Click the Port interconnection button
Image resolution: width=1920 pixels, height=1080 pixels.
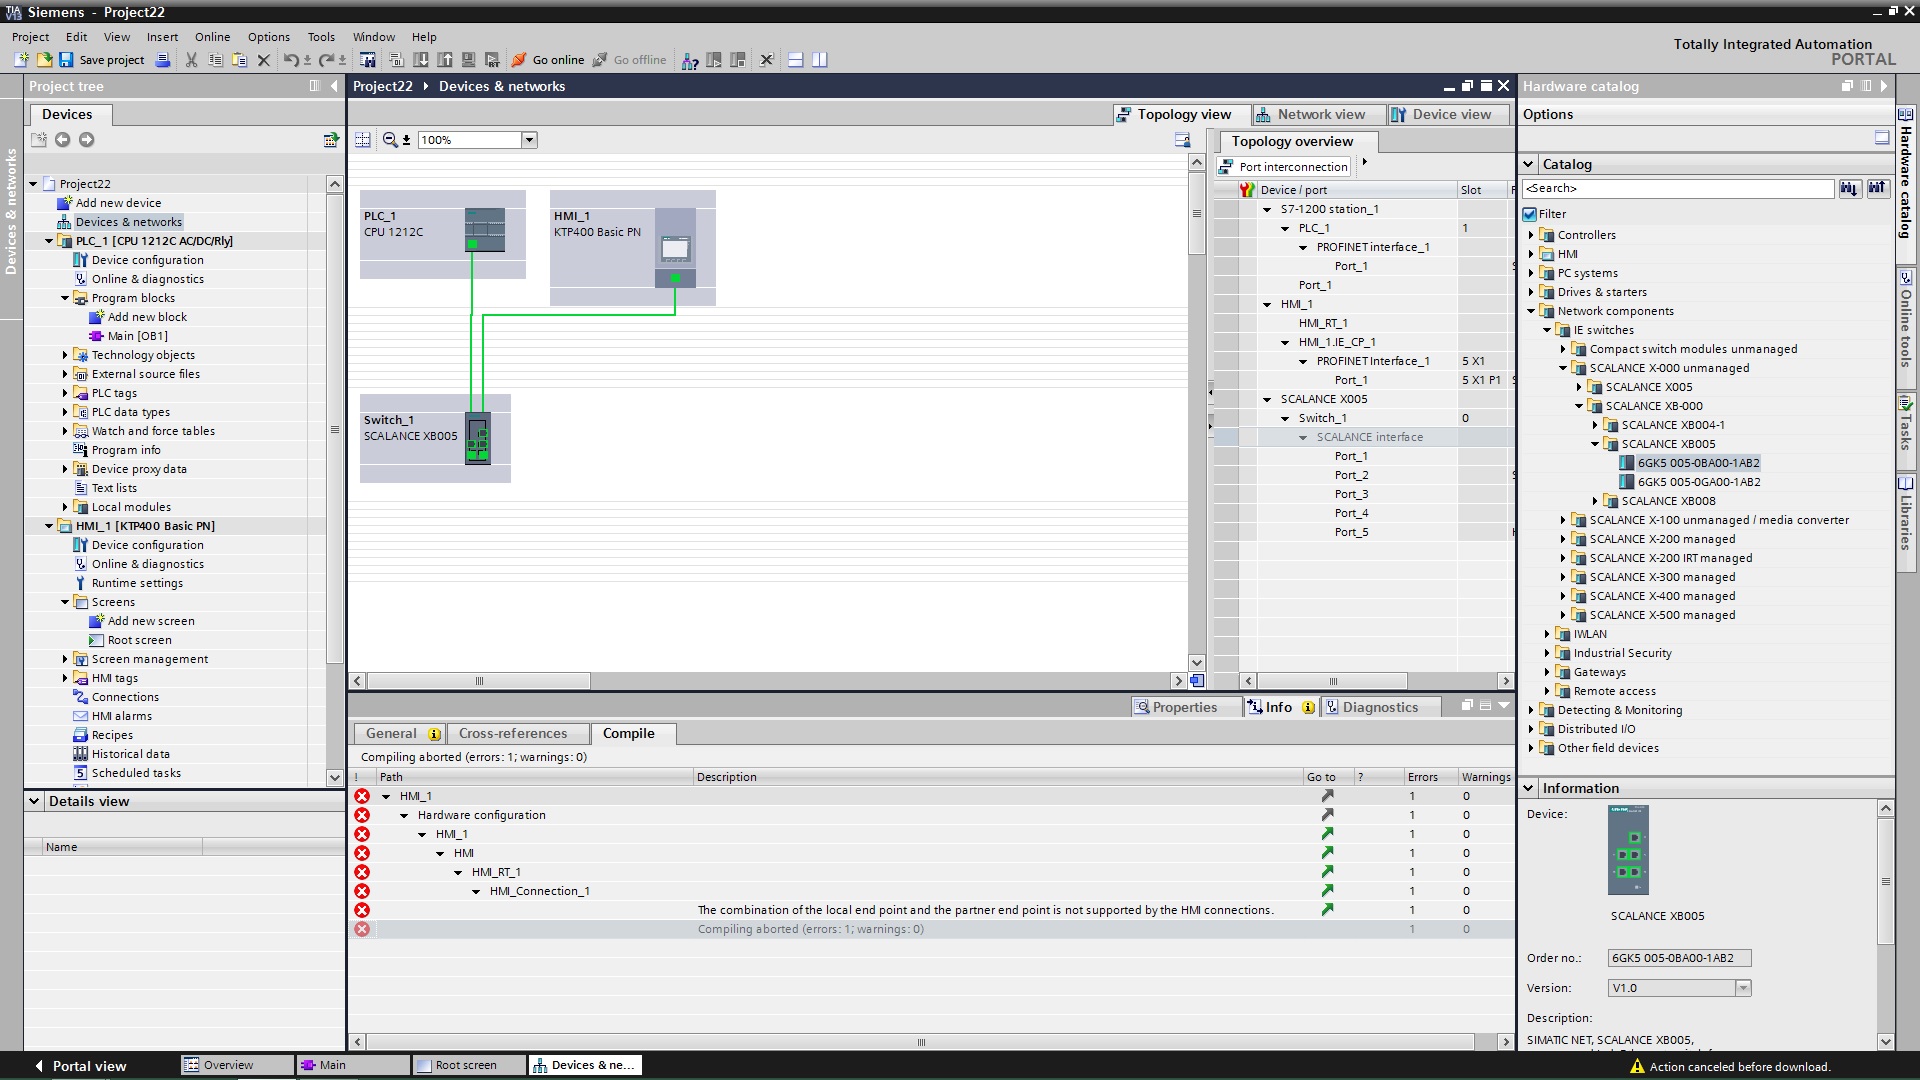point(1284,167)
